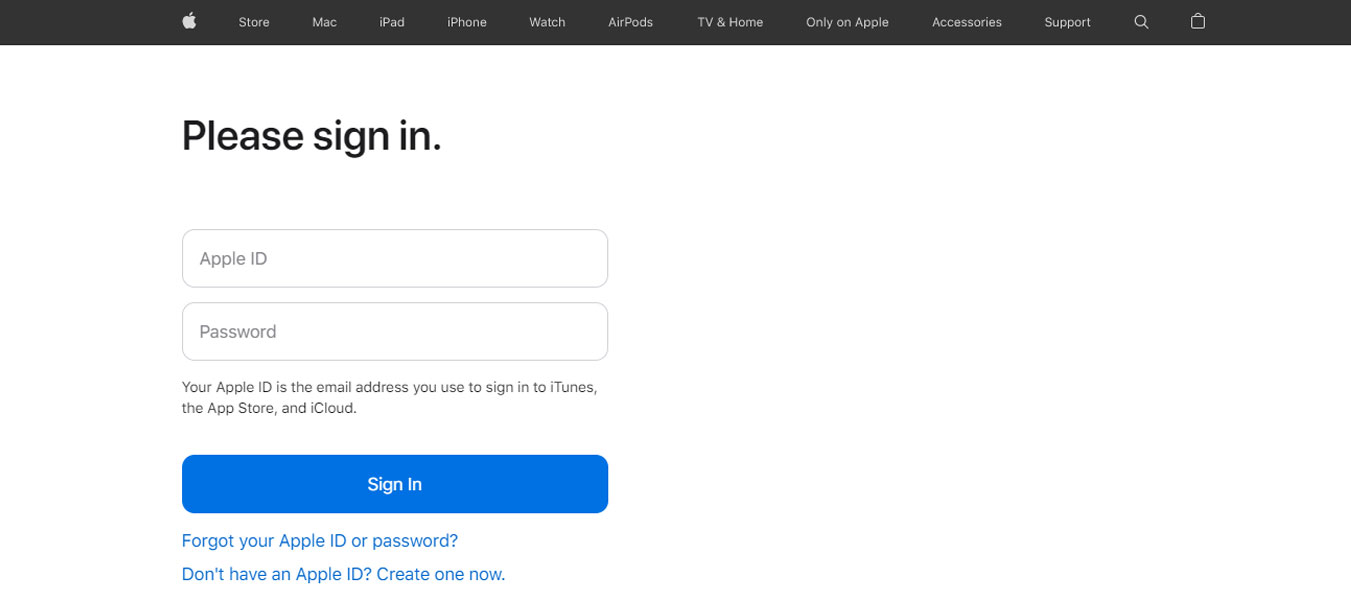The width and height of the screenshot is (1351, 606).
Task: Go to Accessories
Action: tap(967, 22)
